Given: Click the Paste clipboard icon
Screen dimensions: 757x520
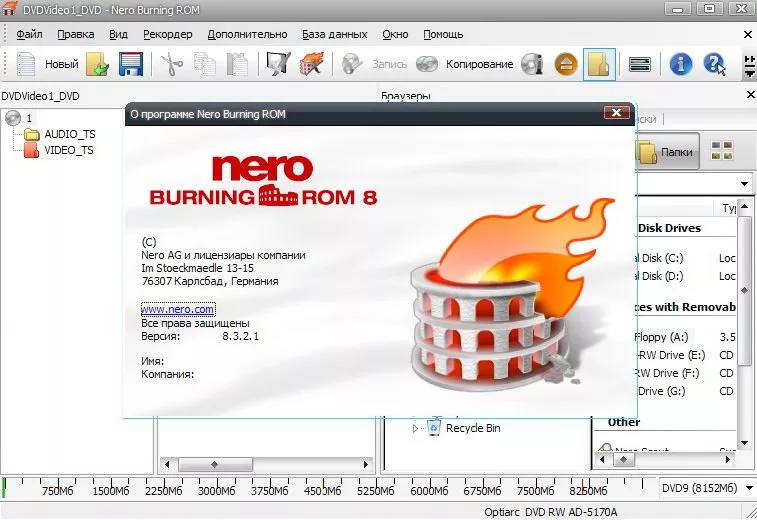Looking at the screenshot, I should pos(238,64).
